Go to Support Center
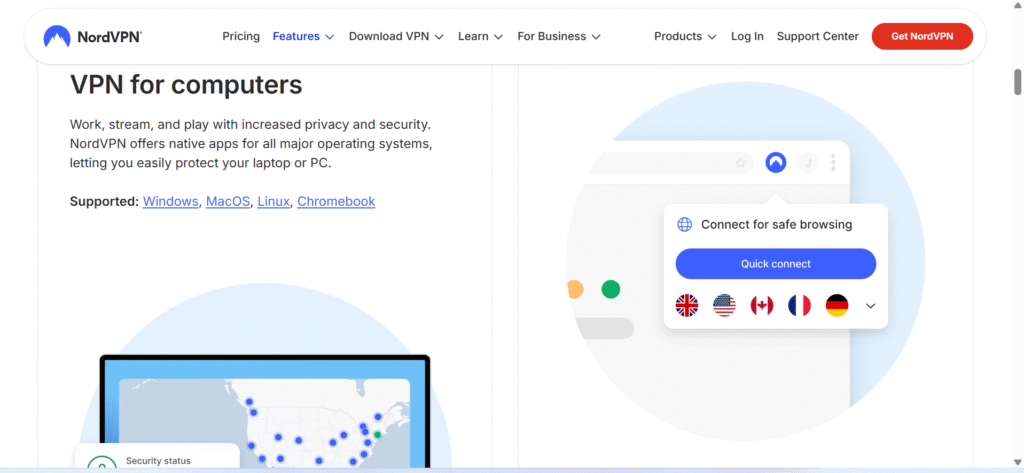Screen dimensions: 1024x473 click(817, 36)
